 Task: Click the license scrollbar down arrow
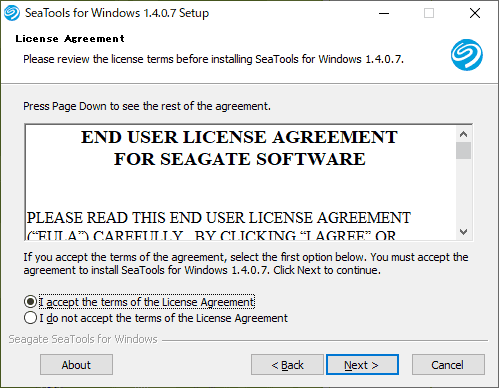[463, 231]
